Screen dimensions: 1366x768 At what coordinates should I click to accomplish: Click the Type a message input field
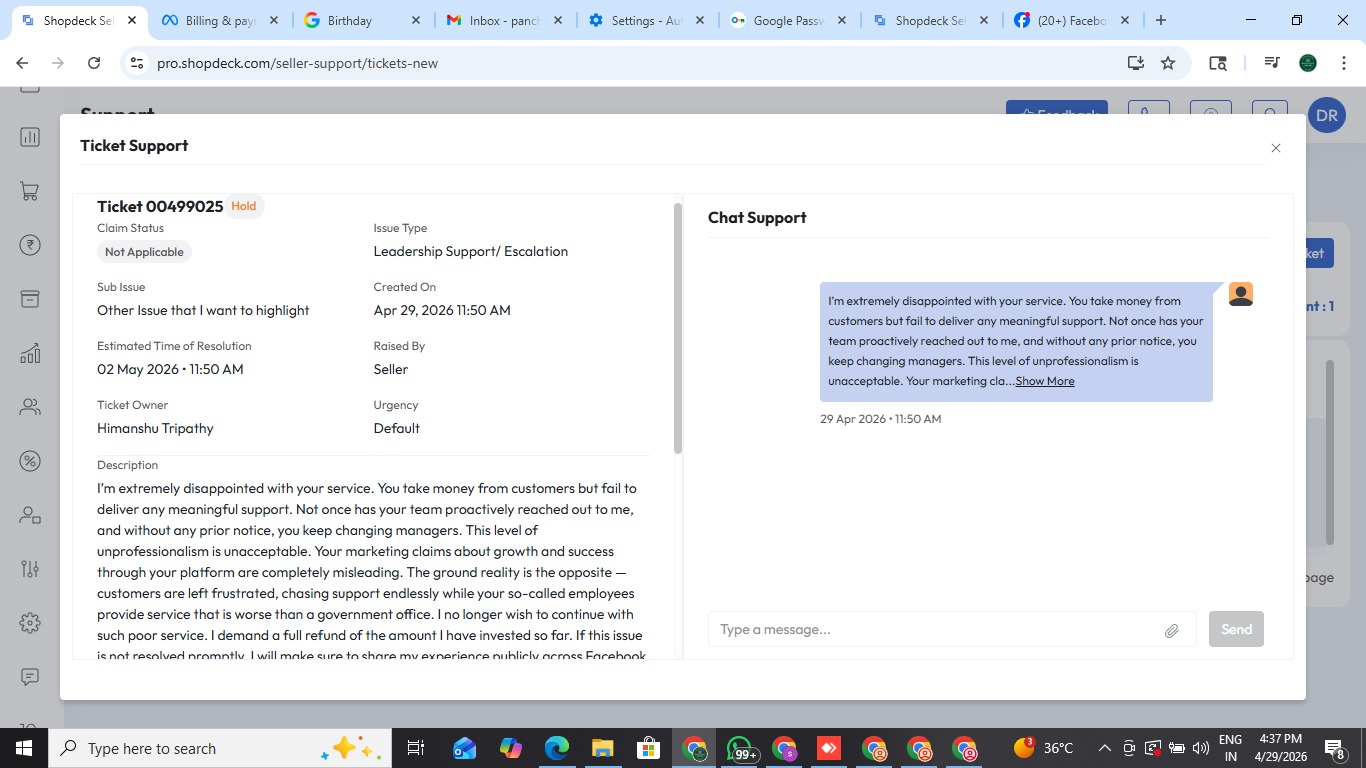pos(937,629)
